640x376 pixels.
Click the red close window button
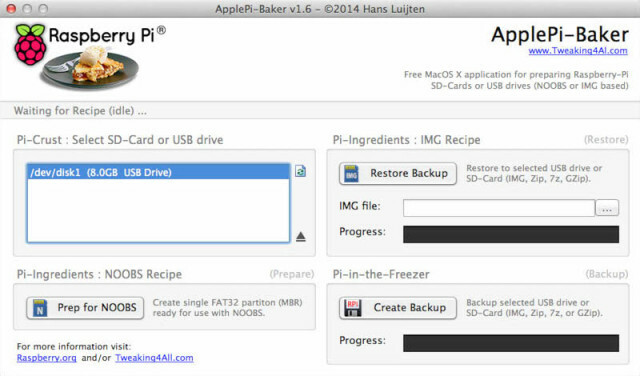[x=11, y=9]
